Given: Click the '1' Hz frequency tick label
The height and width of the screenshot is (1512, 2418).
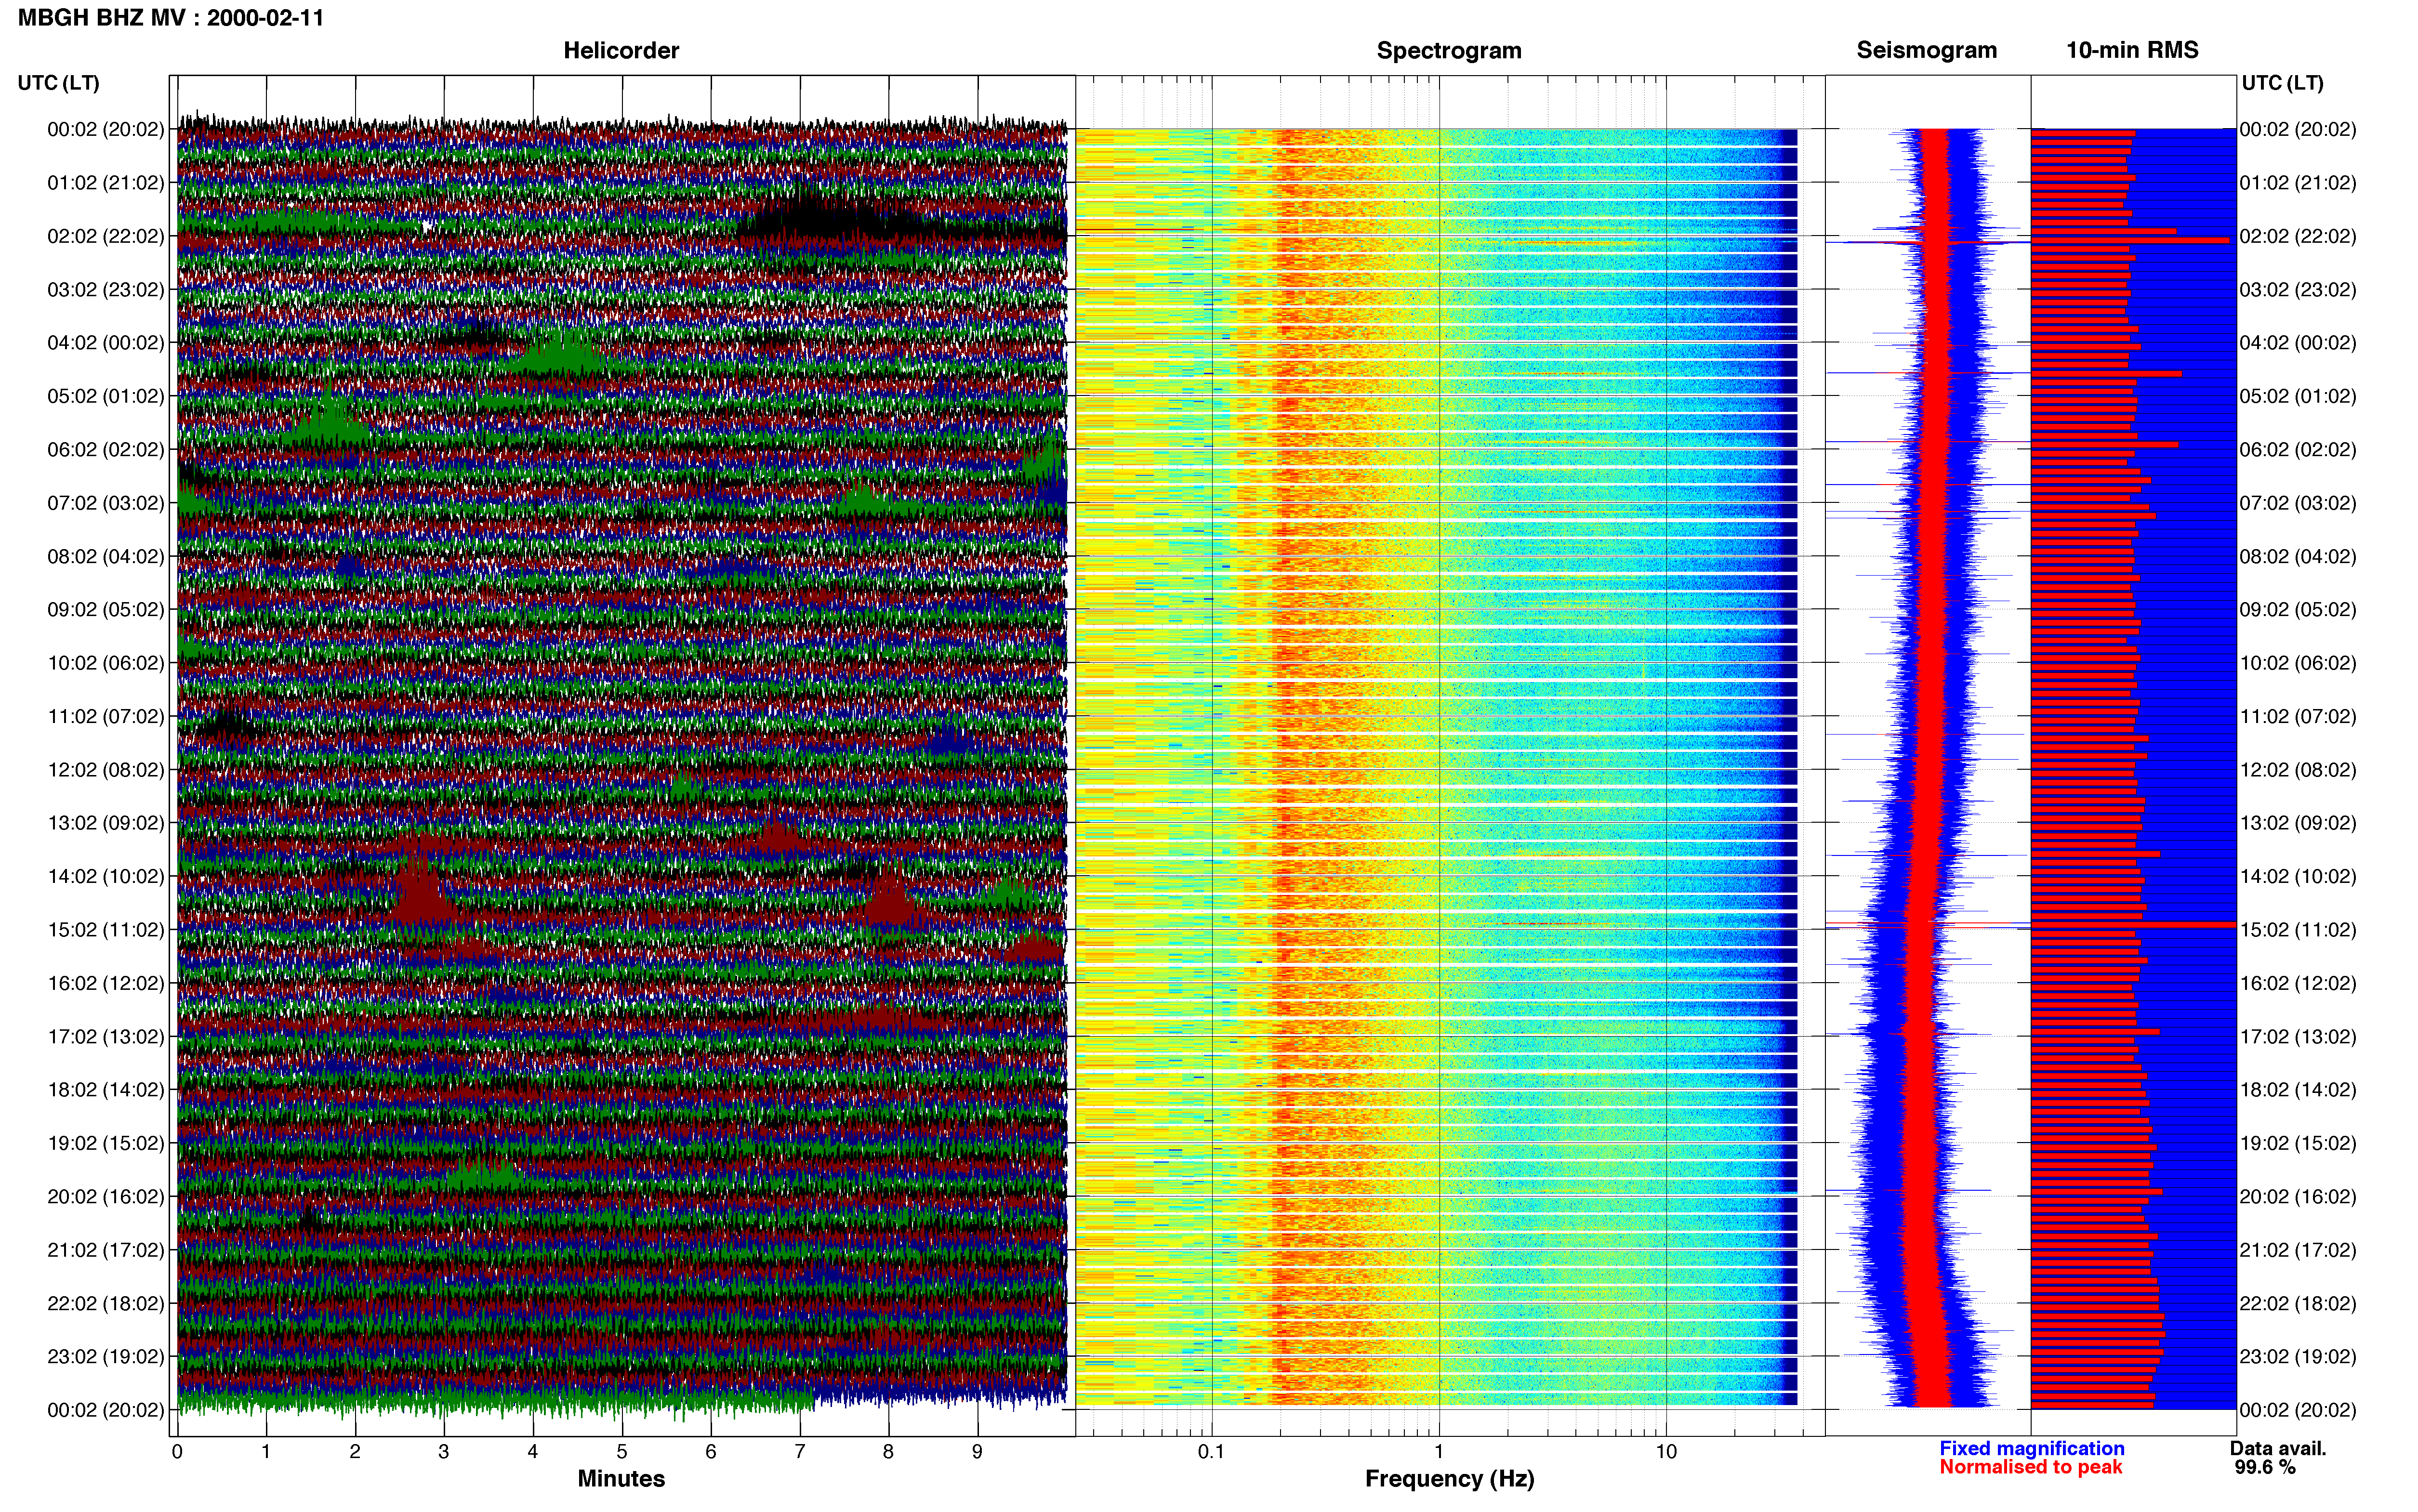Looking at the screenshot, I should (x=1439, y=1452).
